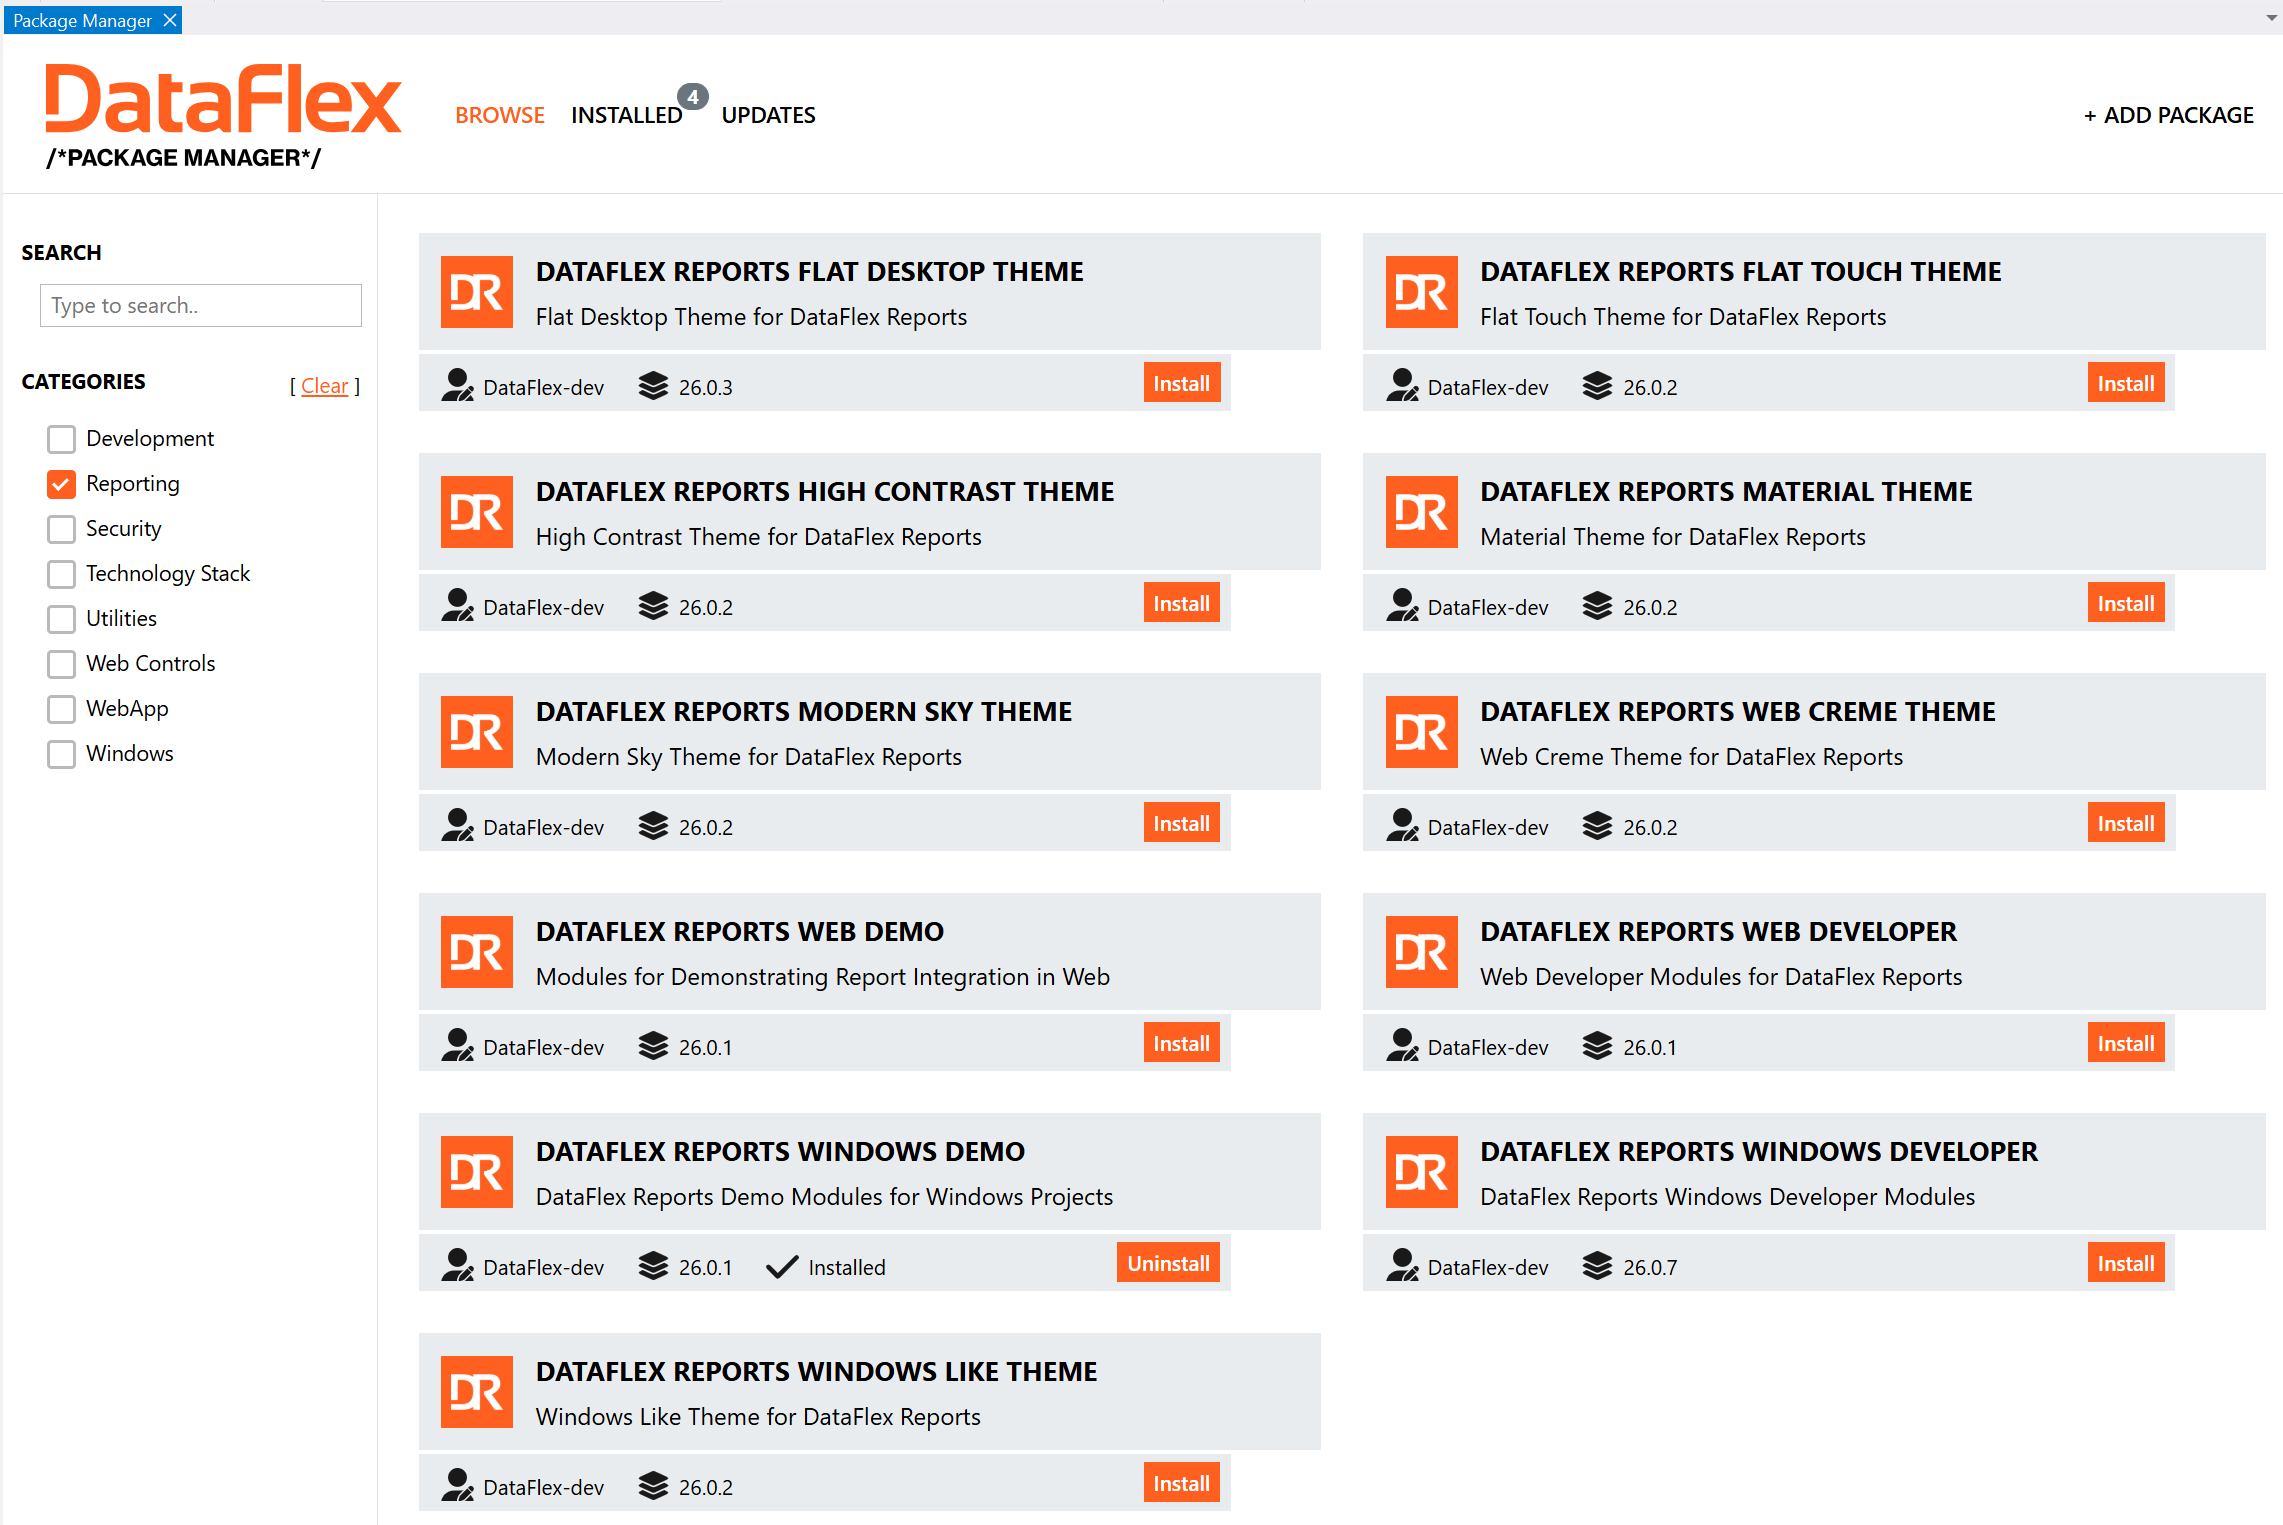
Task: Click the DR icon for Flat Touch Theme
Action: click(1421, 292)
